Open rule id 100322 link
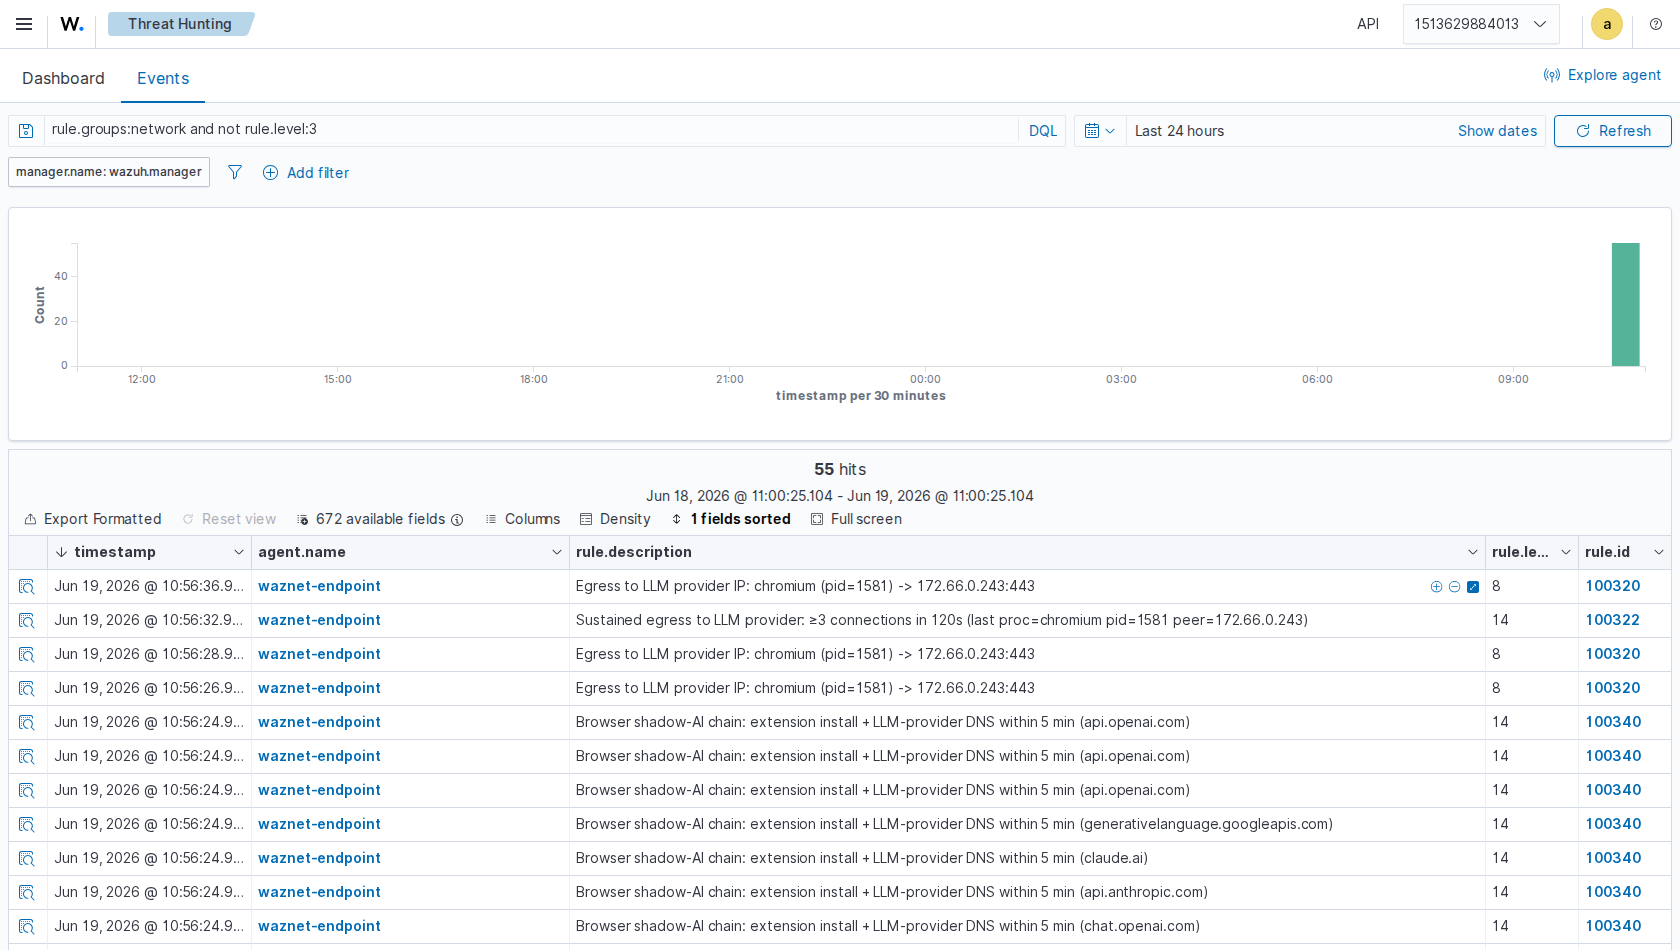 pyautogui.click(x=1612, y=620)
